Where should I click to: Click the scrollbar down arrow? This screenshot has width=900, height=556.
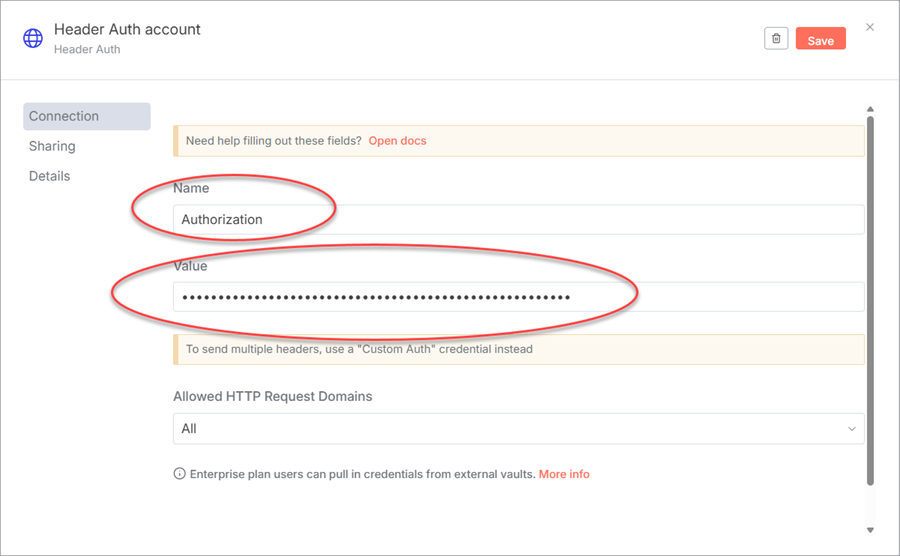[870, 530]
